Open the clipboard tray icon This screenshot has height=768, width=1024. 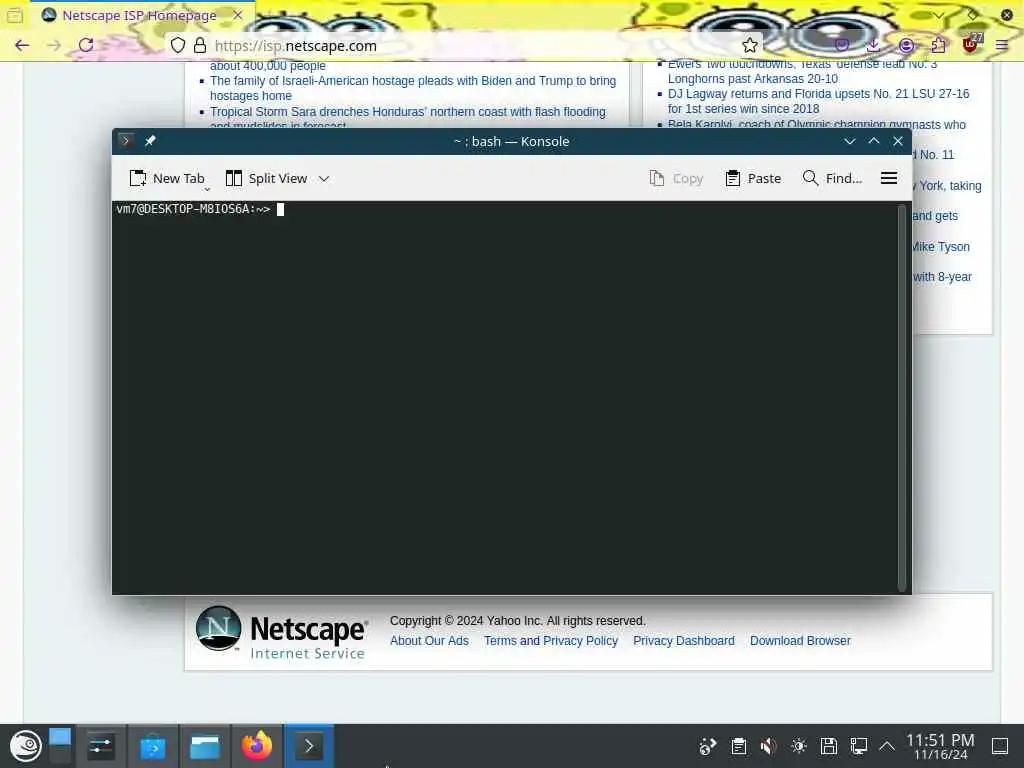pos(739,746)
